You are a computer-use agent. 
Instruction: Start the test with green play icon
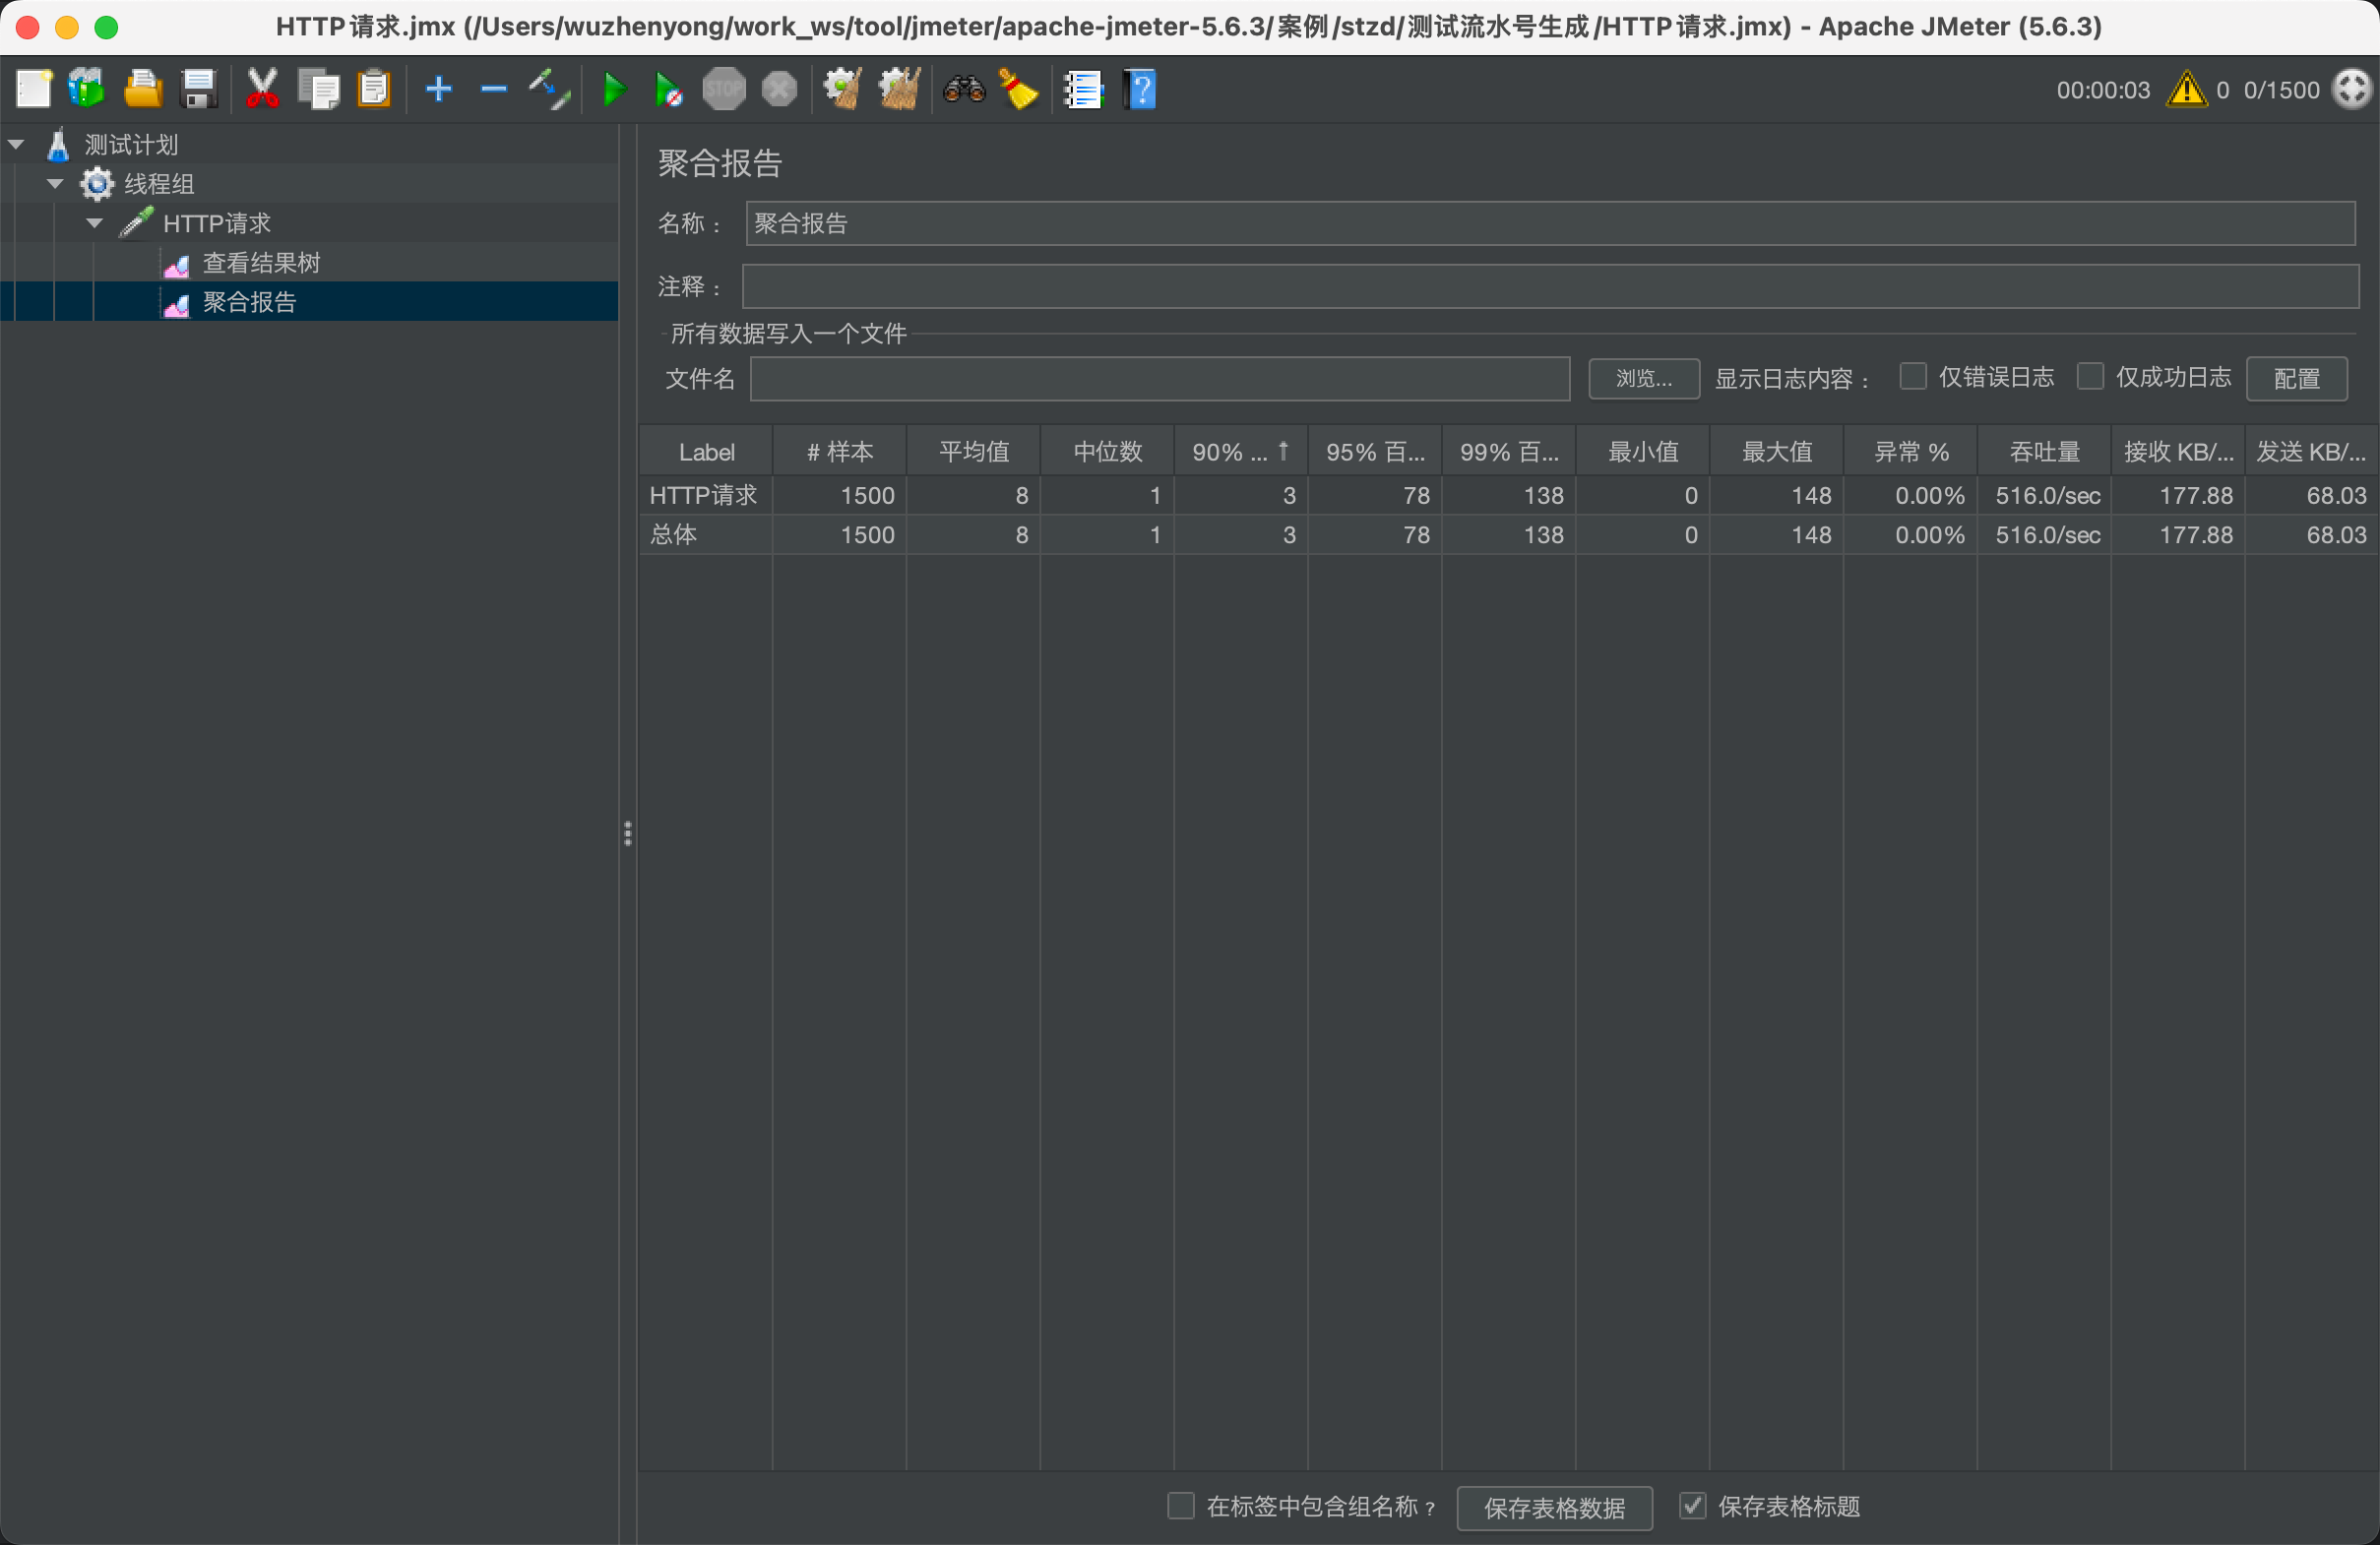pos(614,89)
